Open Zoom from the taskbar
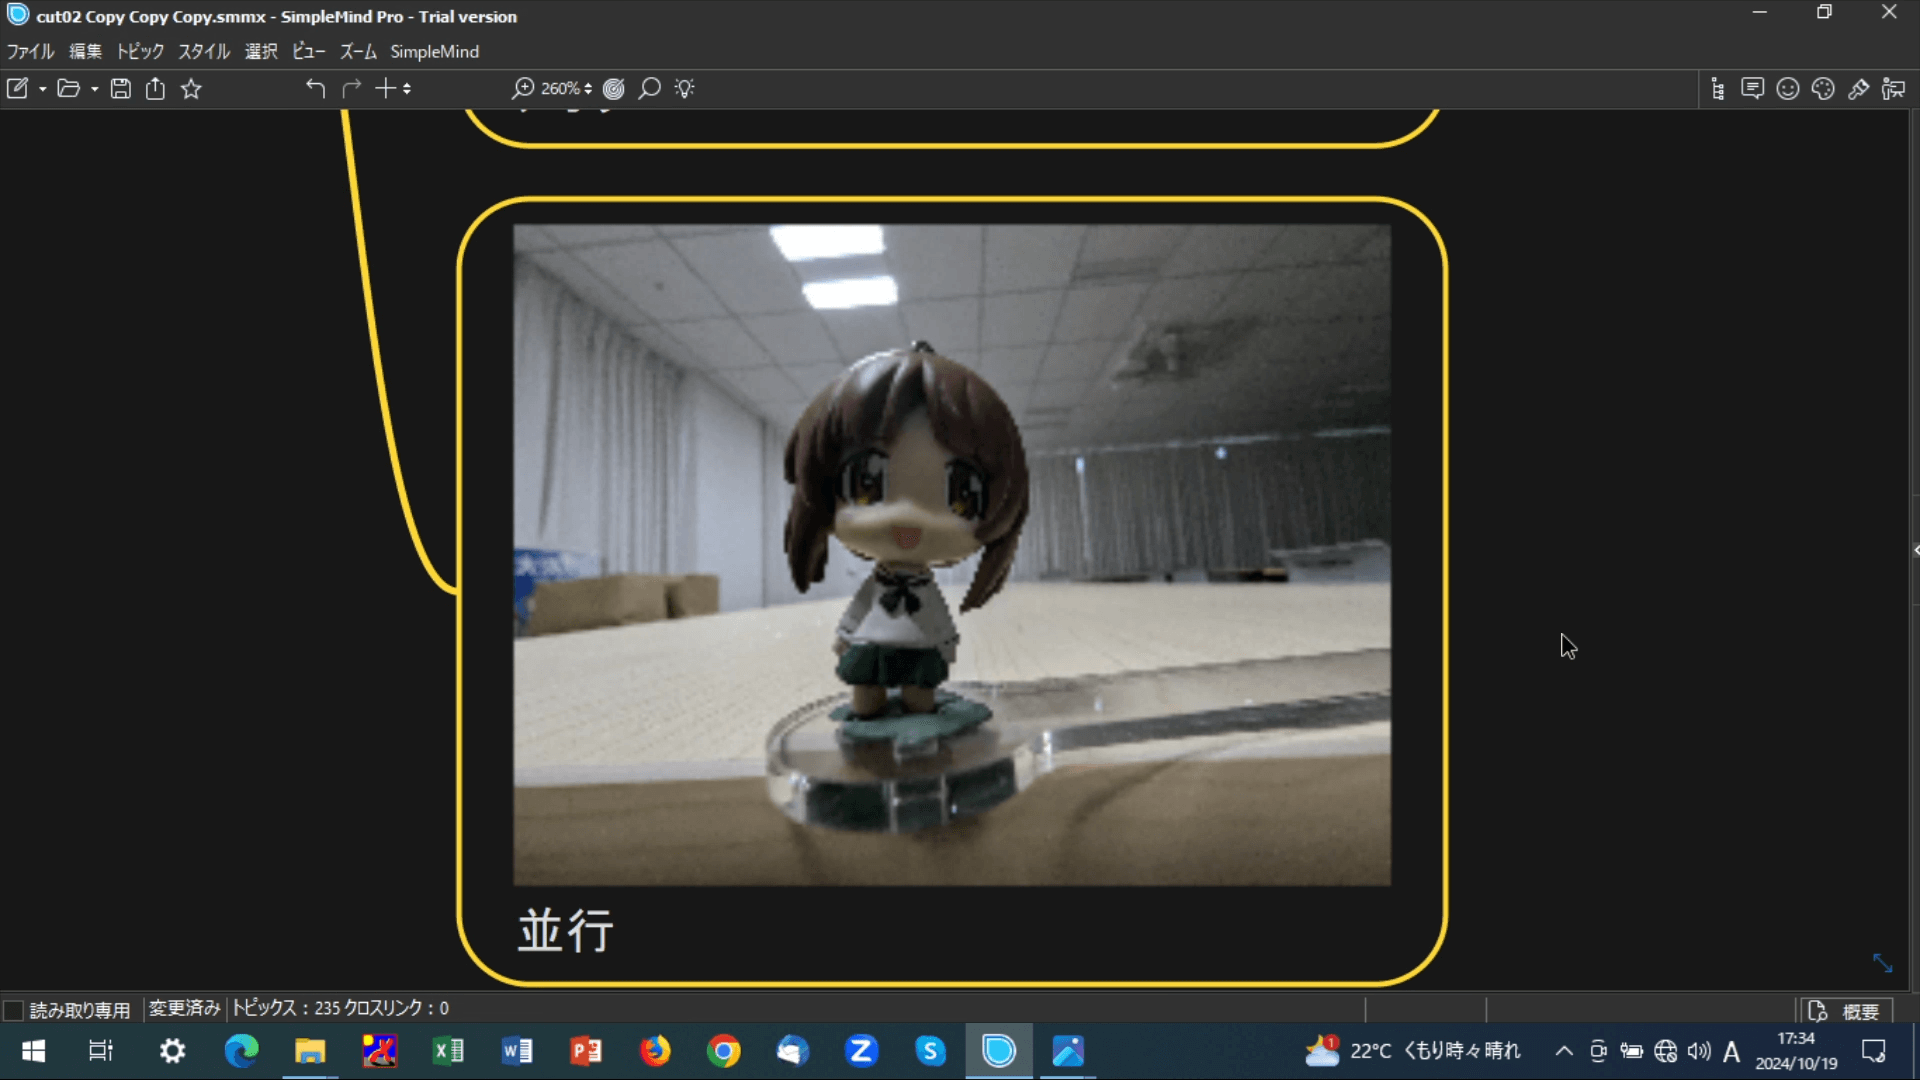 point(861,1051)
